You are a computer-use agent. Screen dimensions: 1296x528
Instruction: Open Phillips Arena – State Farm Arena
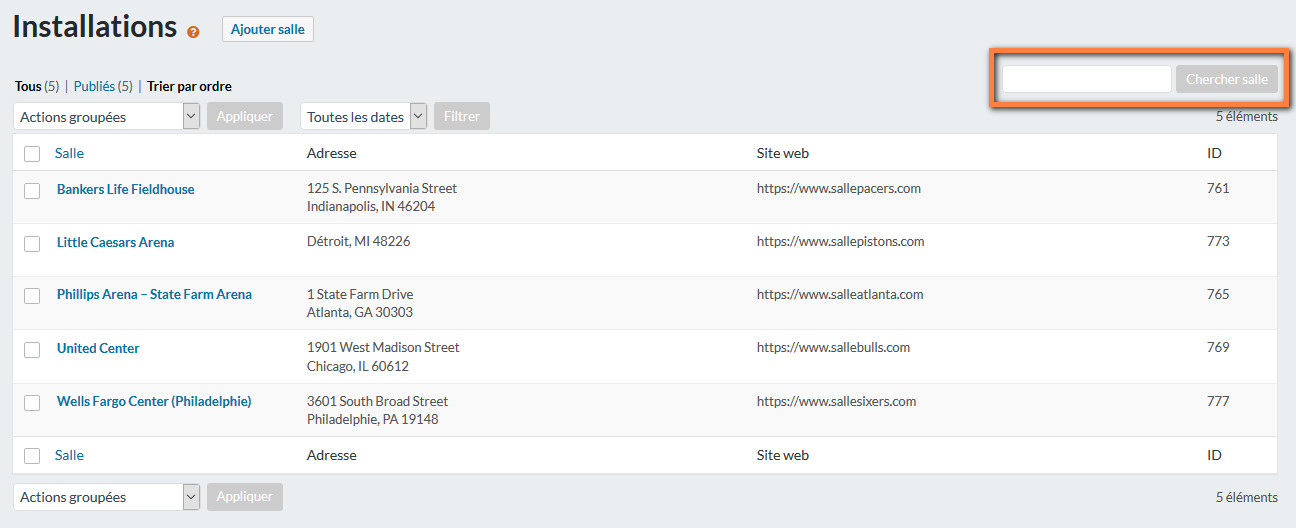(x=154, y=294)
